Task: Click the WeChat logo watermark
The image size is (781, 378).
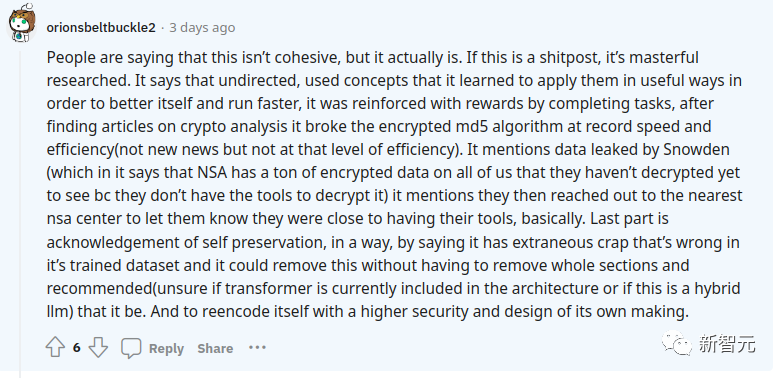Action: [x=677, y=343]
